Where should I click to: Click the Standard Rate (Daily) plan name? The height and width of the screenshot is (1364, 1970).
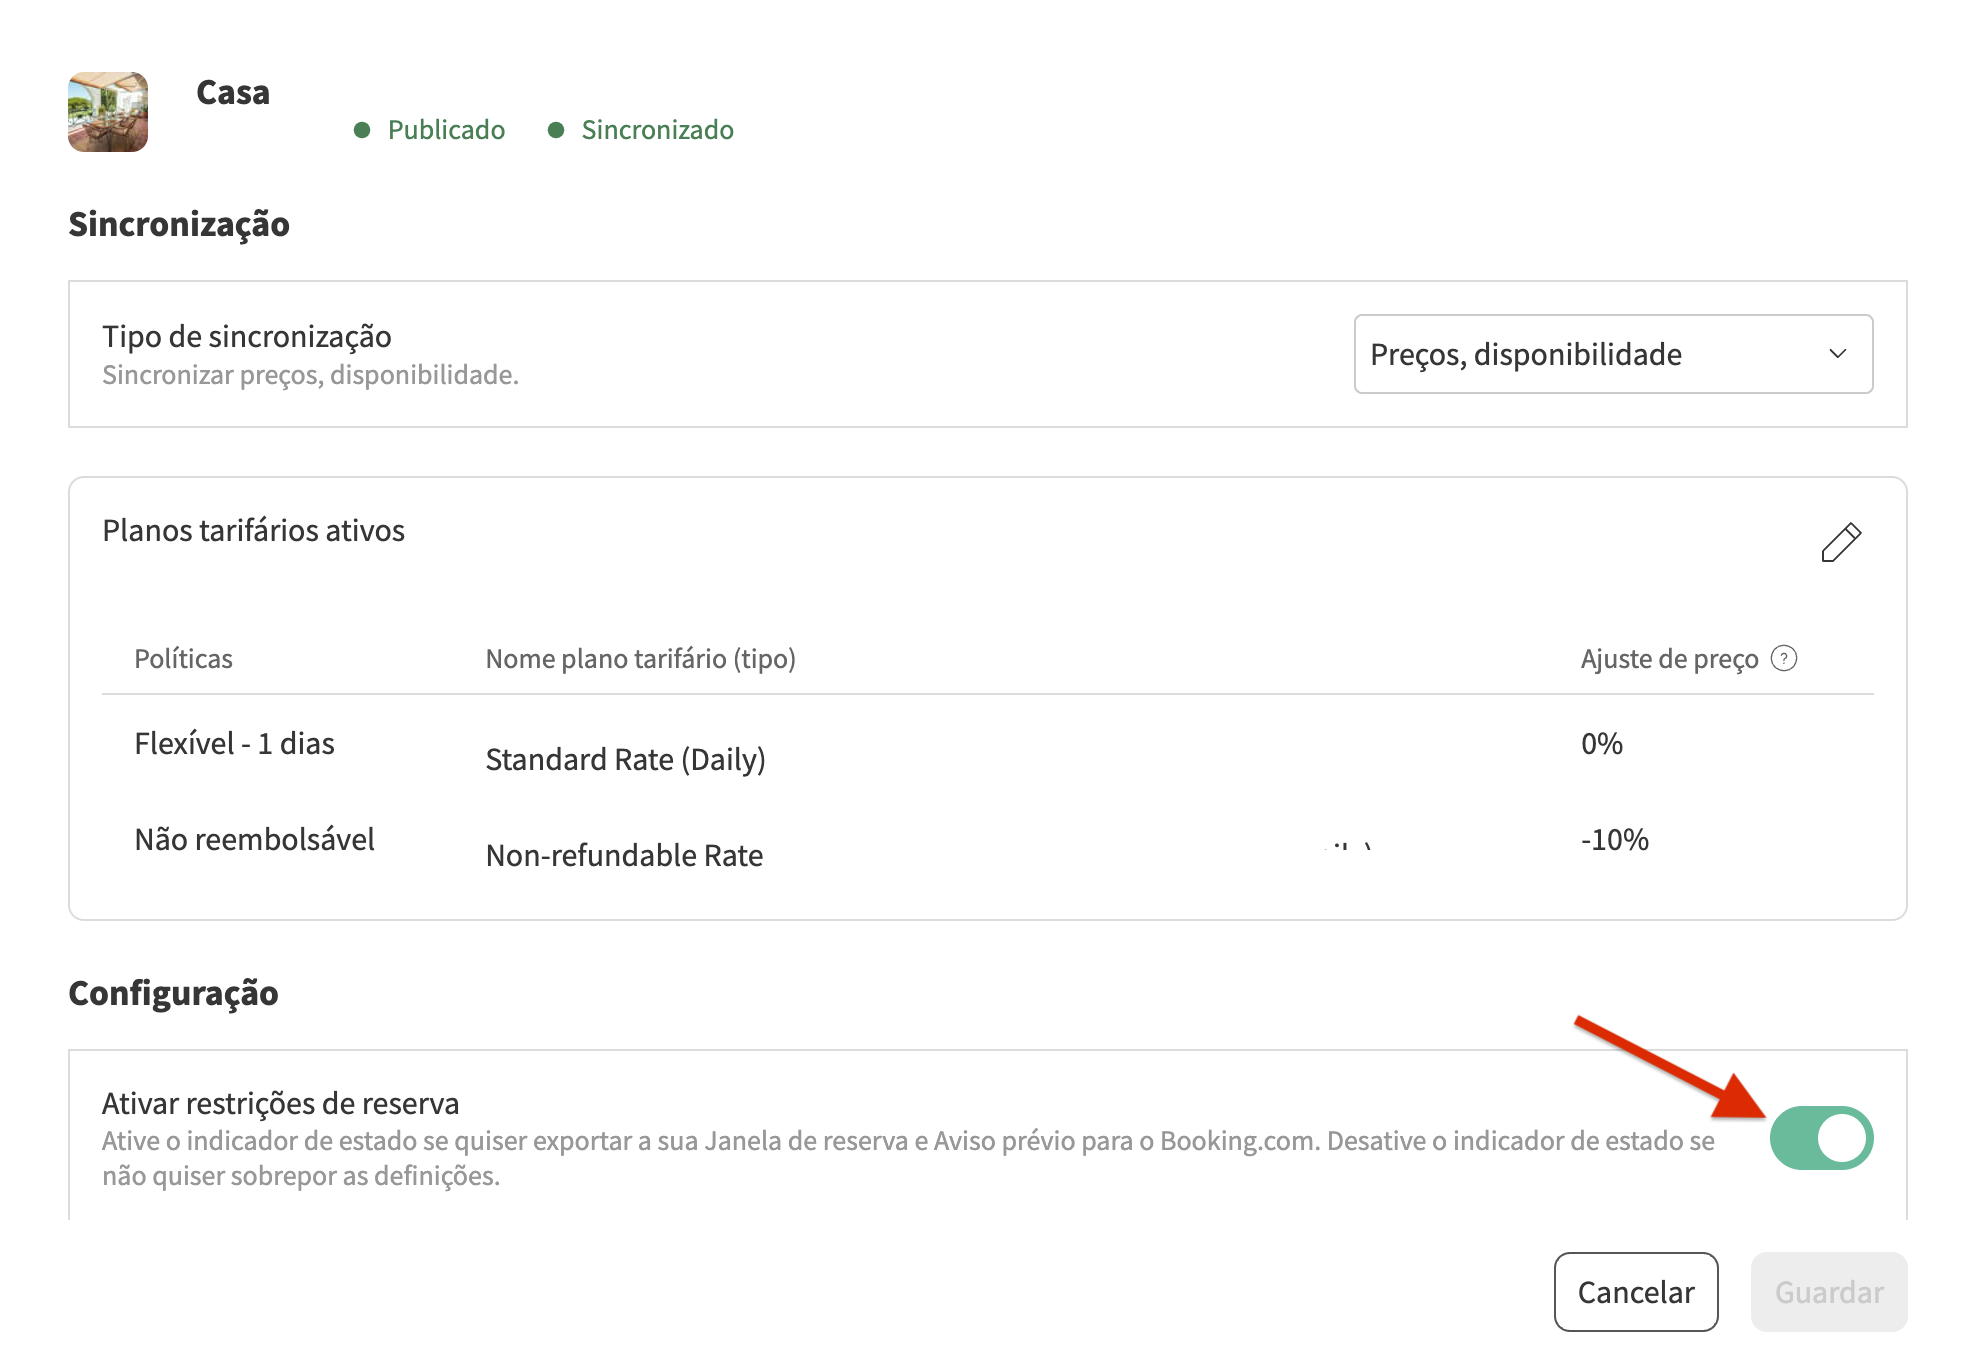[625, 760]
